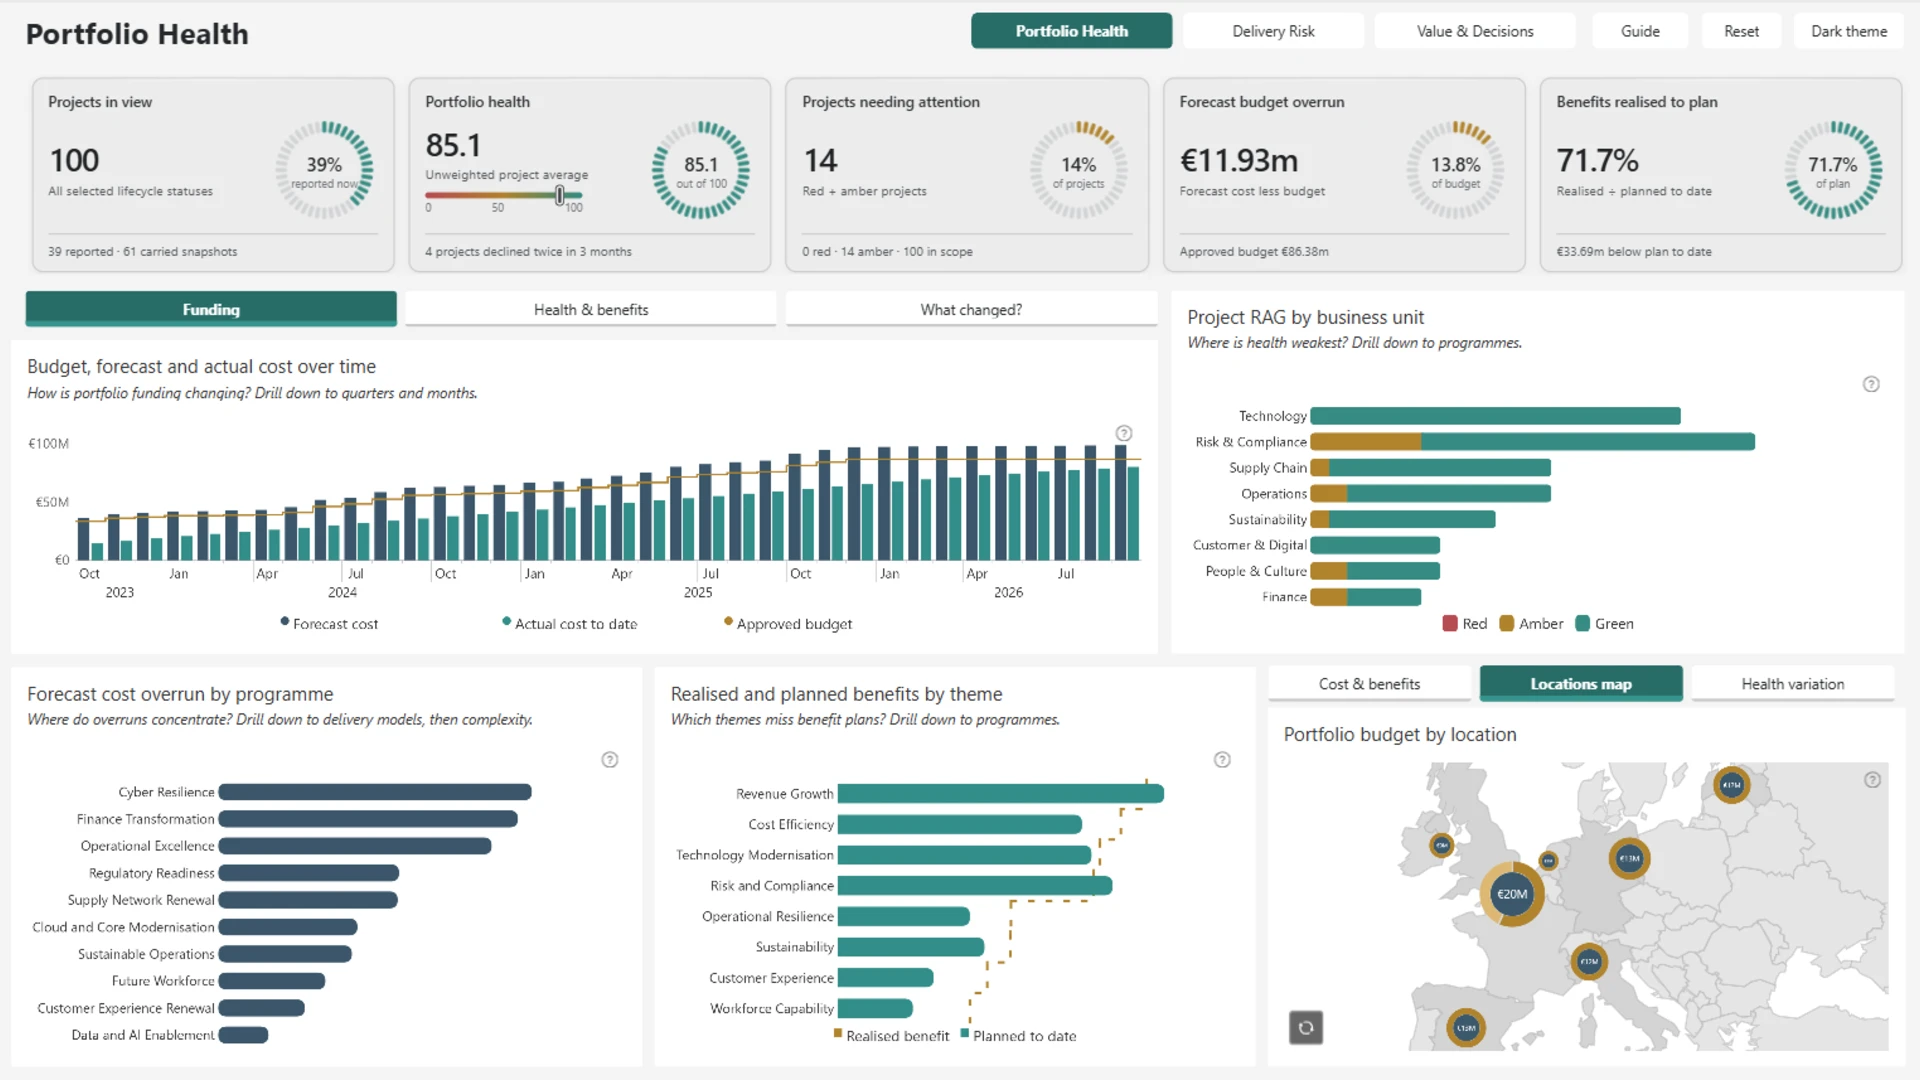1920x1080 pixels.
Task: Open Value & Decisions page
Action: pos(1475,31)
